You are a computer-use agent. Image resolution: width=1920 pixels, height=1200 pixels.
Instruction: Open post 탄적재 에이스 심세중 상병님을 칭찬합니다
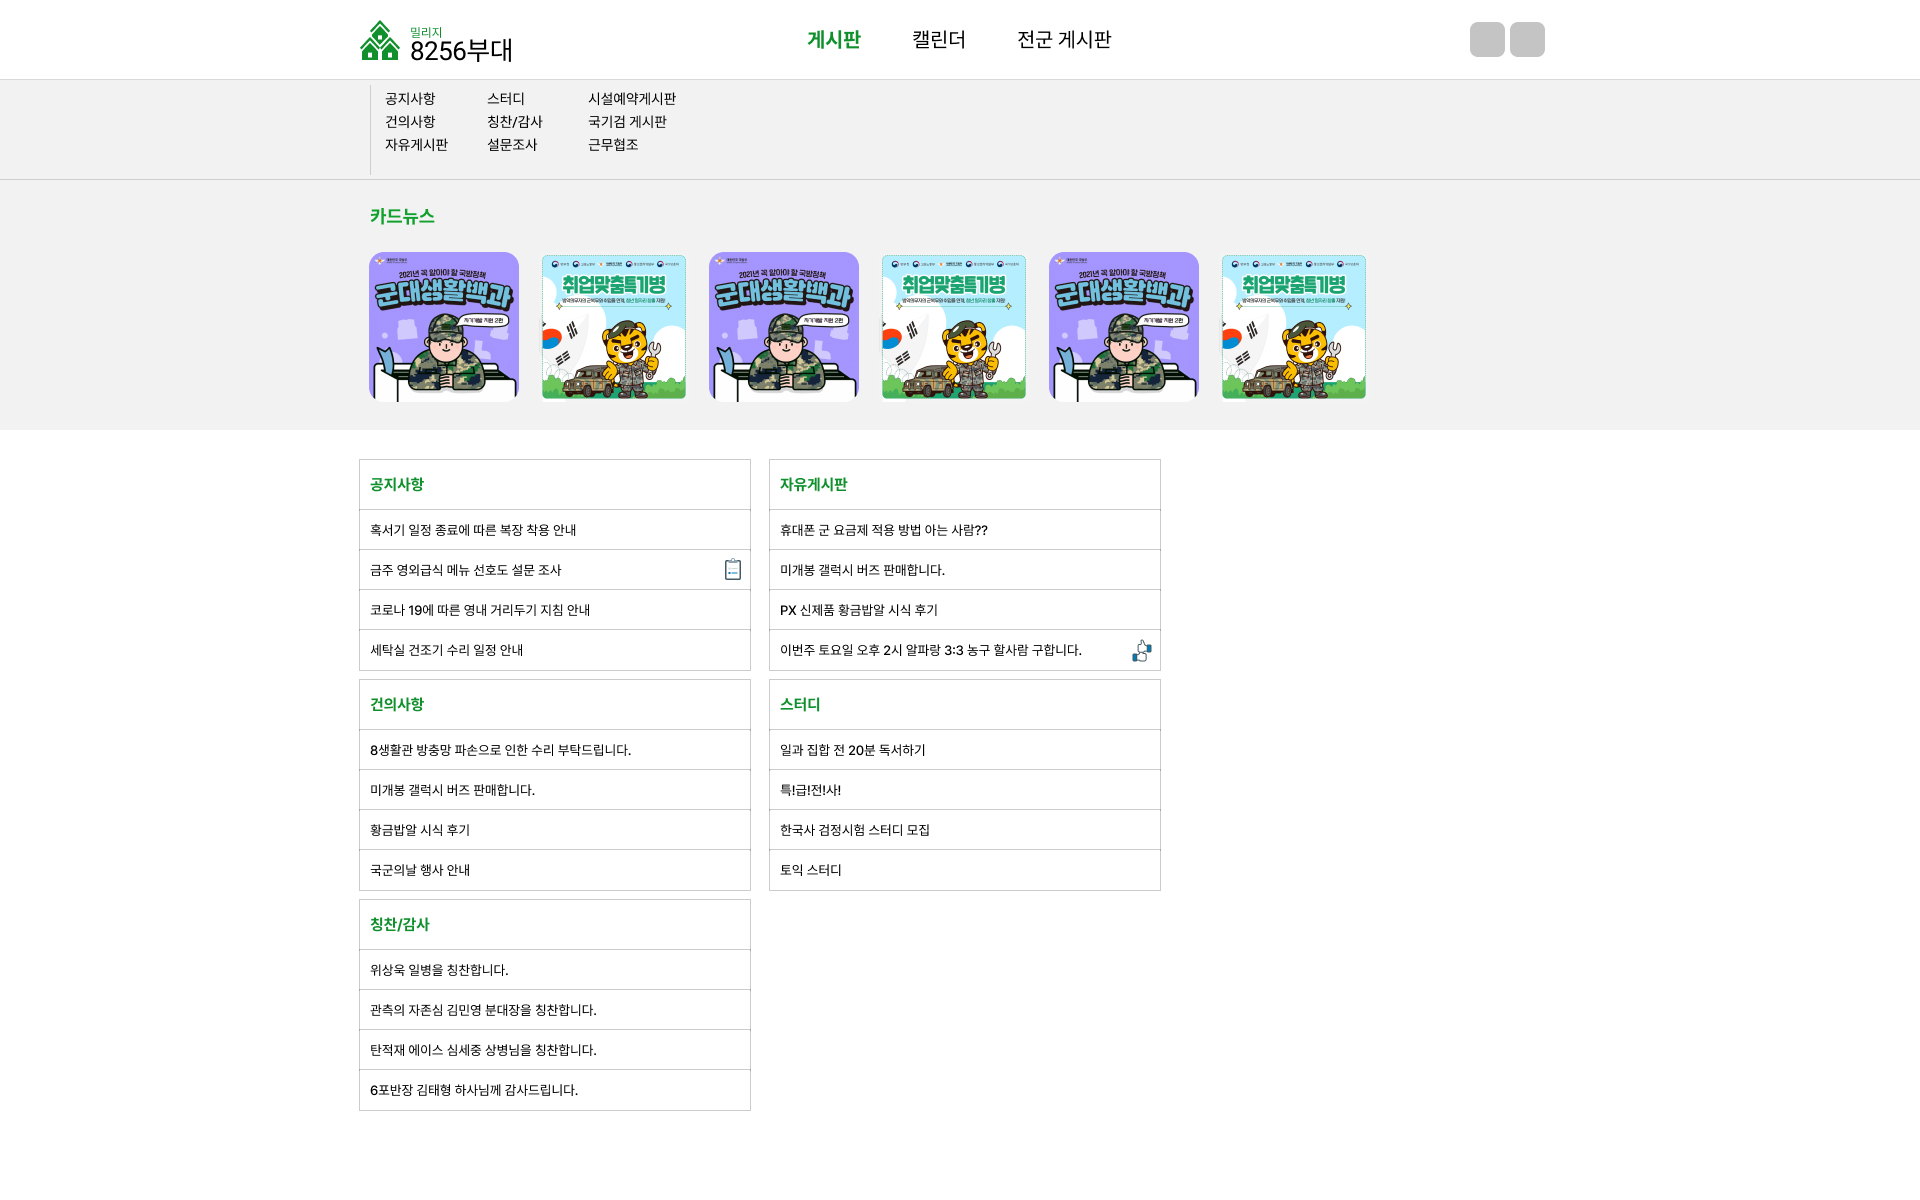(x=555, y=1050)
